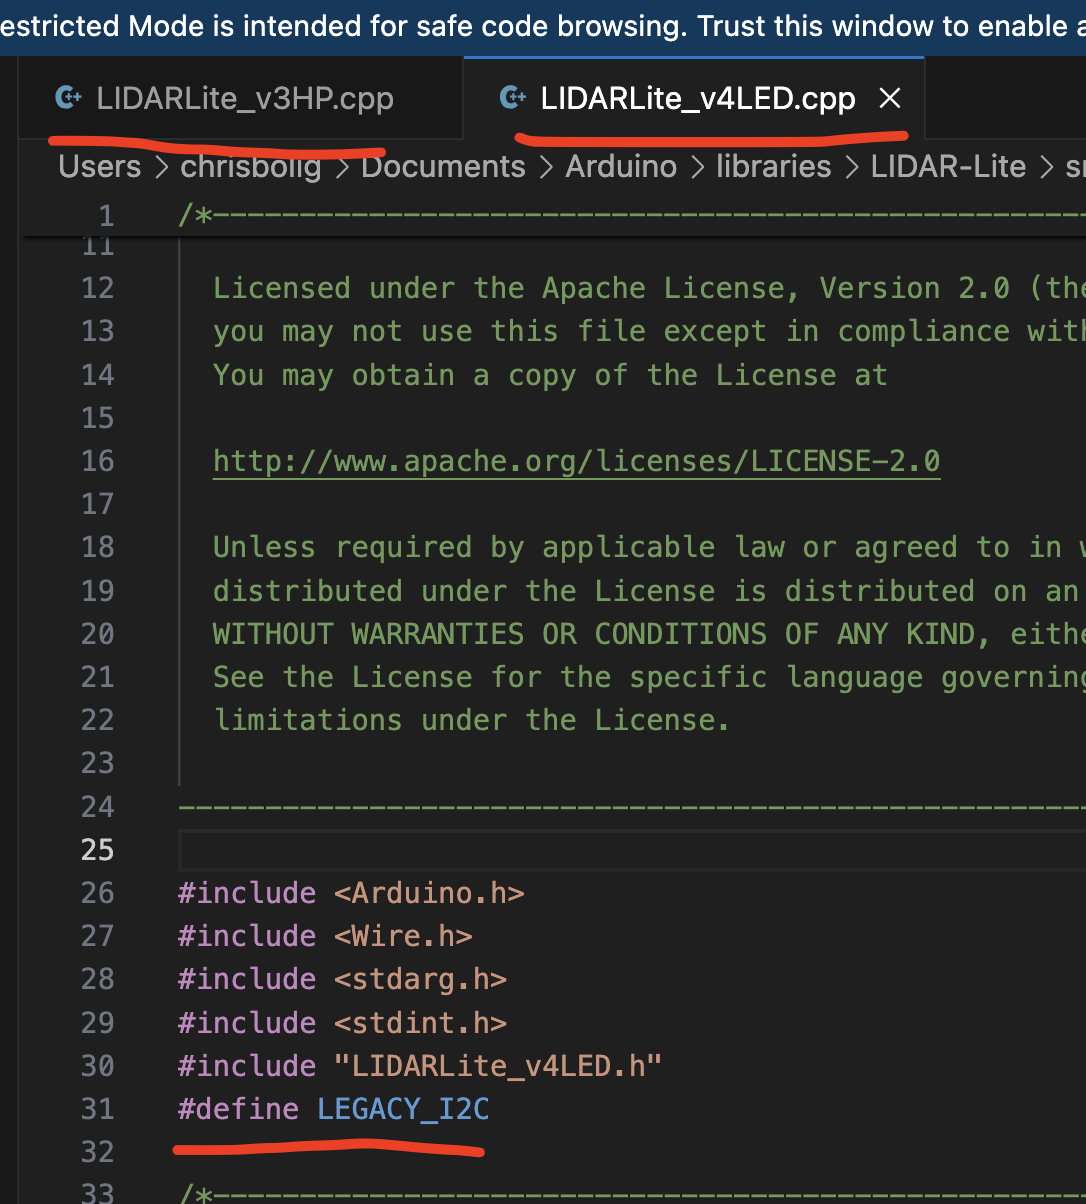Image resolution: width=1086 pixels, height=1204 pixels.
Task: Open the chevron after Arduino breadcrumb
Action: [697, 166]
